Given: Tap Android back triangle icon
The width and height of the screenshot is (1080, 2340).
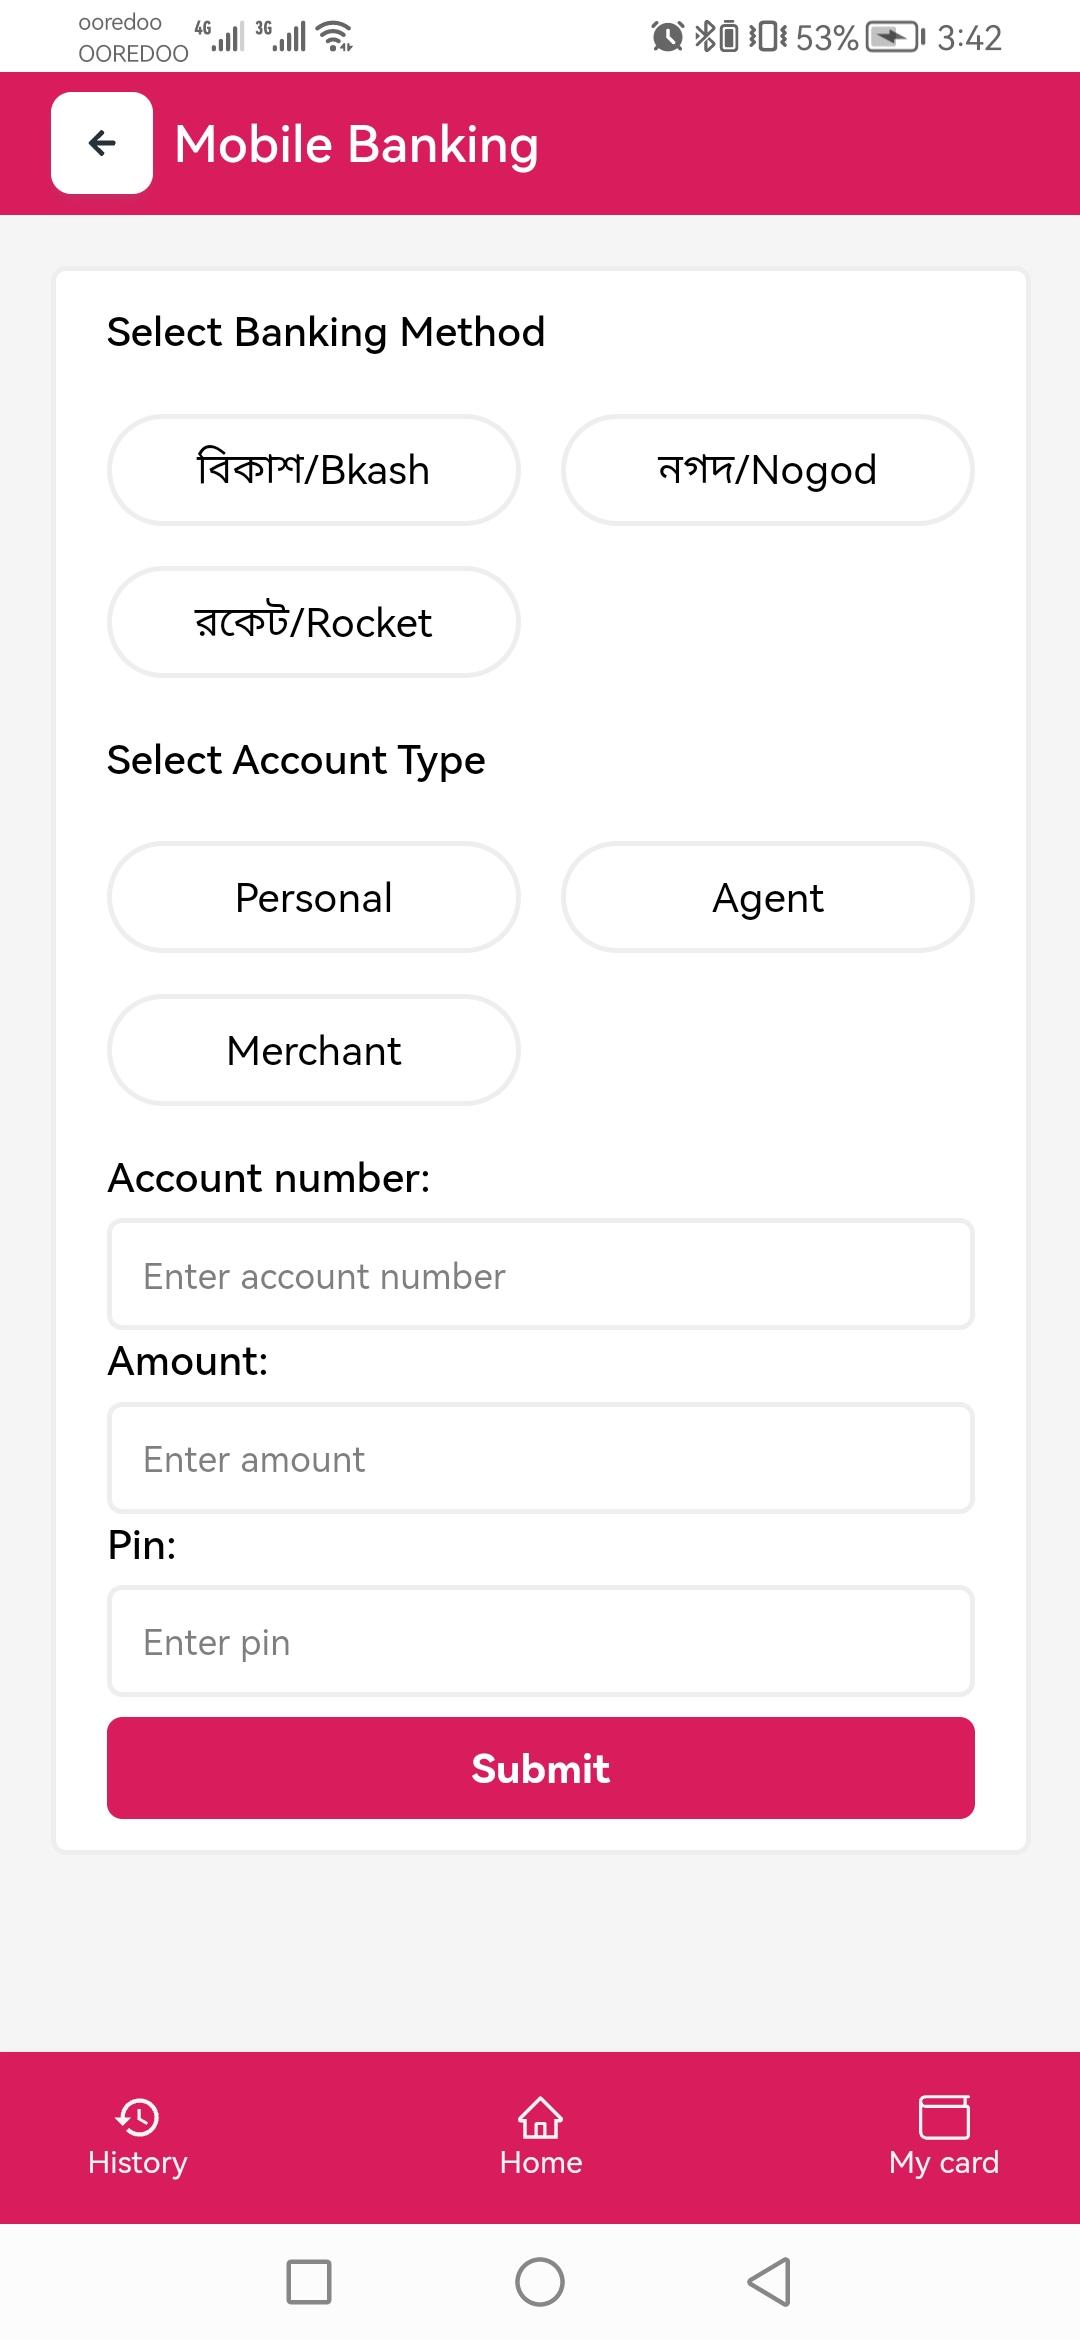Looking at the screenshot, I should (770, 2282).
